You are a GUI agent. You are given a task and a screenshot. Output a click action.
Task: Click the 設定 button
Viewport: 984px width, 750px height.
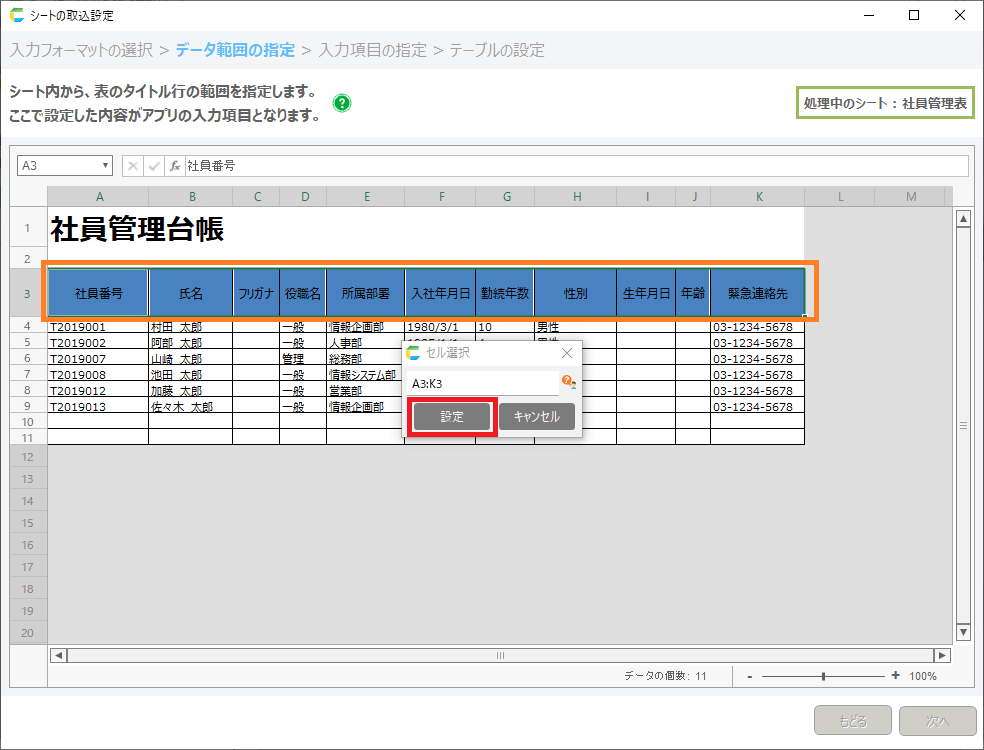pyautogui.click(x=452, y=417)
